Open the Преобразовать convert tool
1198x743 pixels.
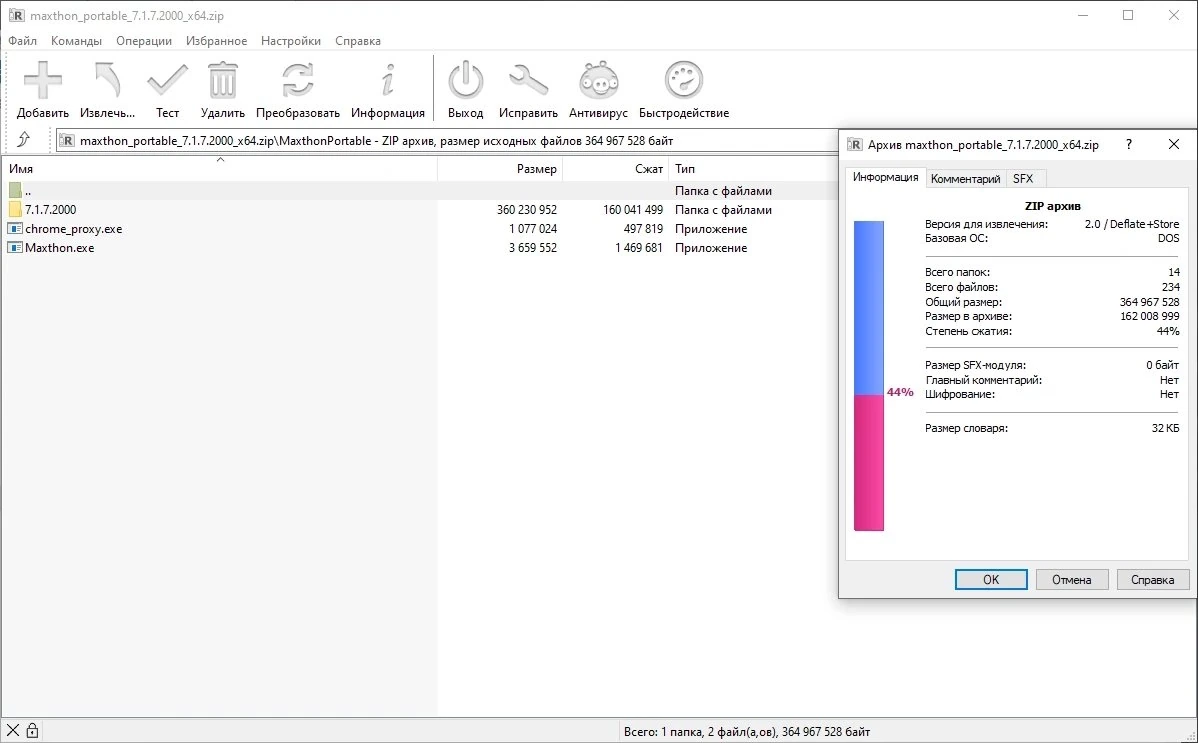pyautogui.click(x=297, y=80)
